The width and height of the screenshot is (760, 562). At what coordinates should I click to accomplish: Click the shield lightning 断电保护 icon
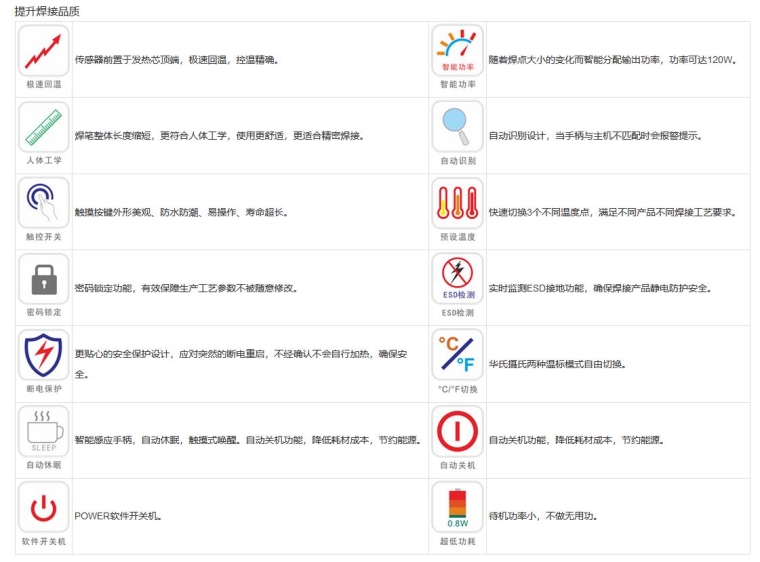click(44, 355)
